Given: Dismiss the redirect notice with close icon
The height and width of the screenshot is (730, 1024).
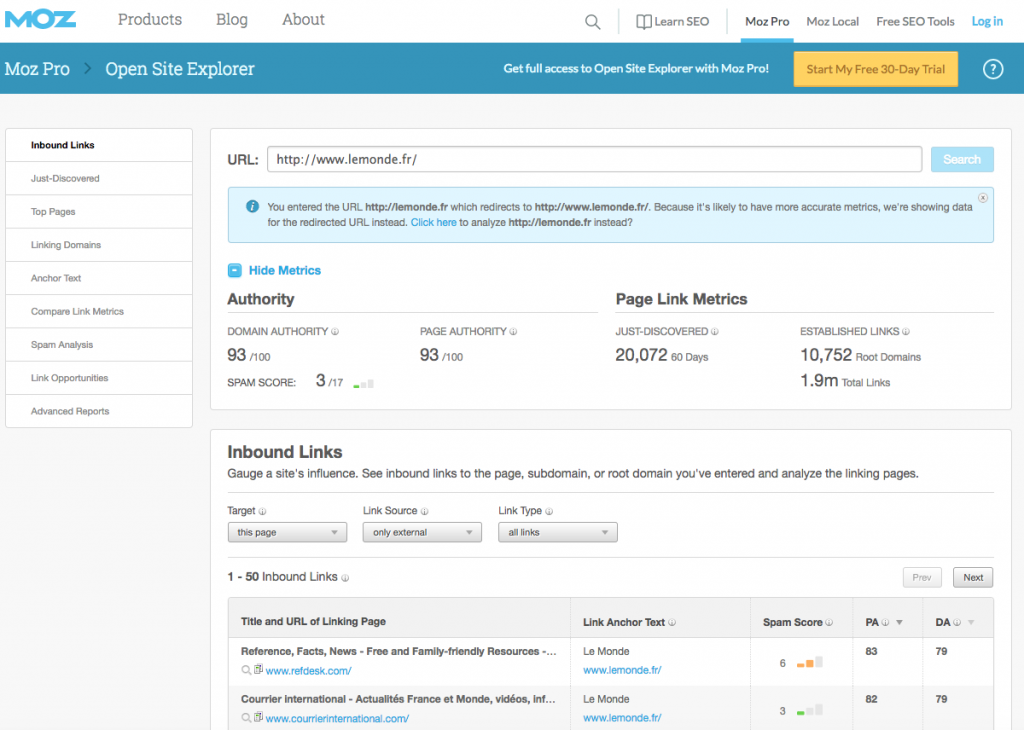Looking at the screenshot, I should (x=982, y=197).
